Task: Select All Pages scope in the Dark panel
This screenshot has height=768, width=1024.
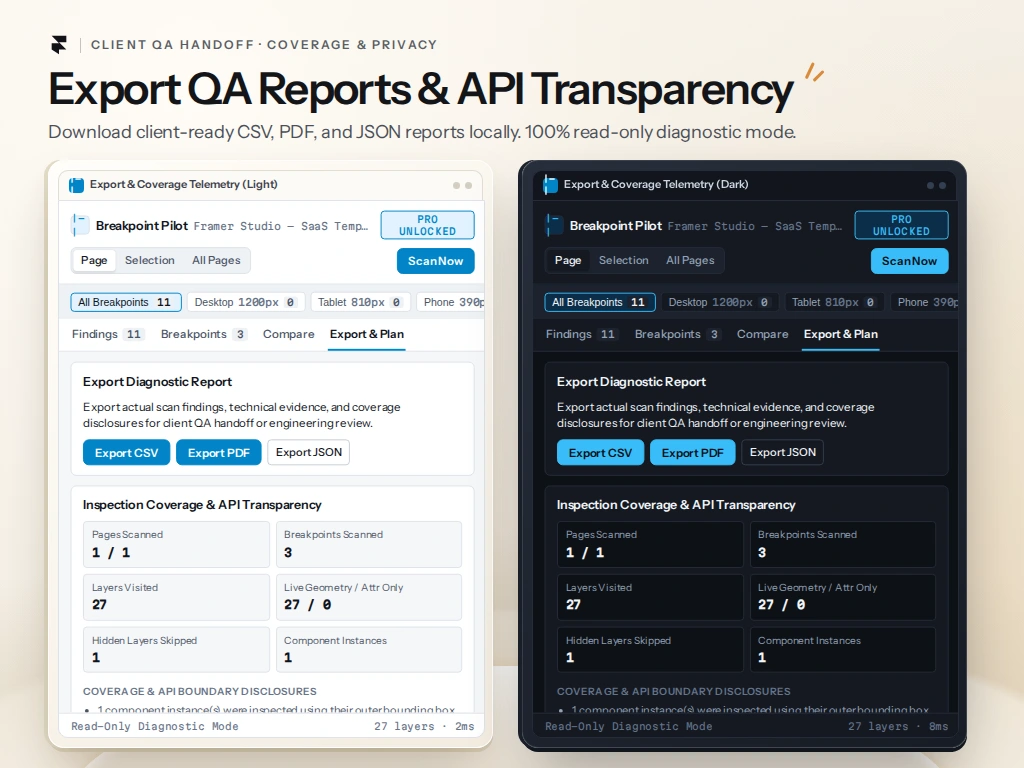Action: tap(690, 260)
